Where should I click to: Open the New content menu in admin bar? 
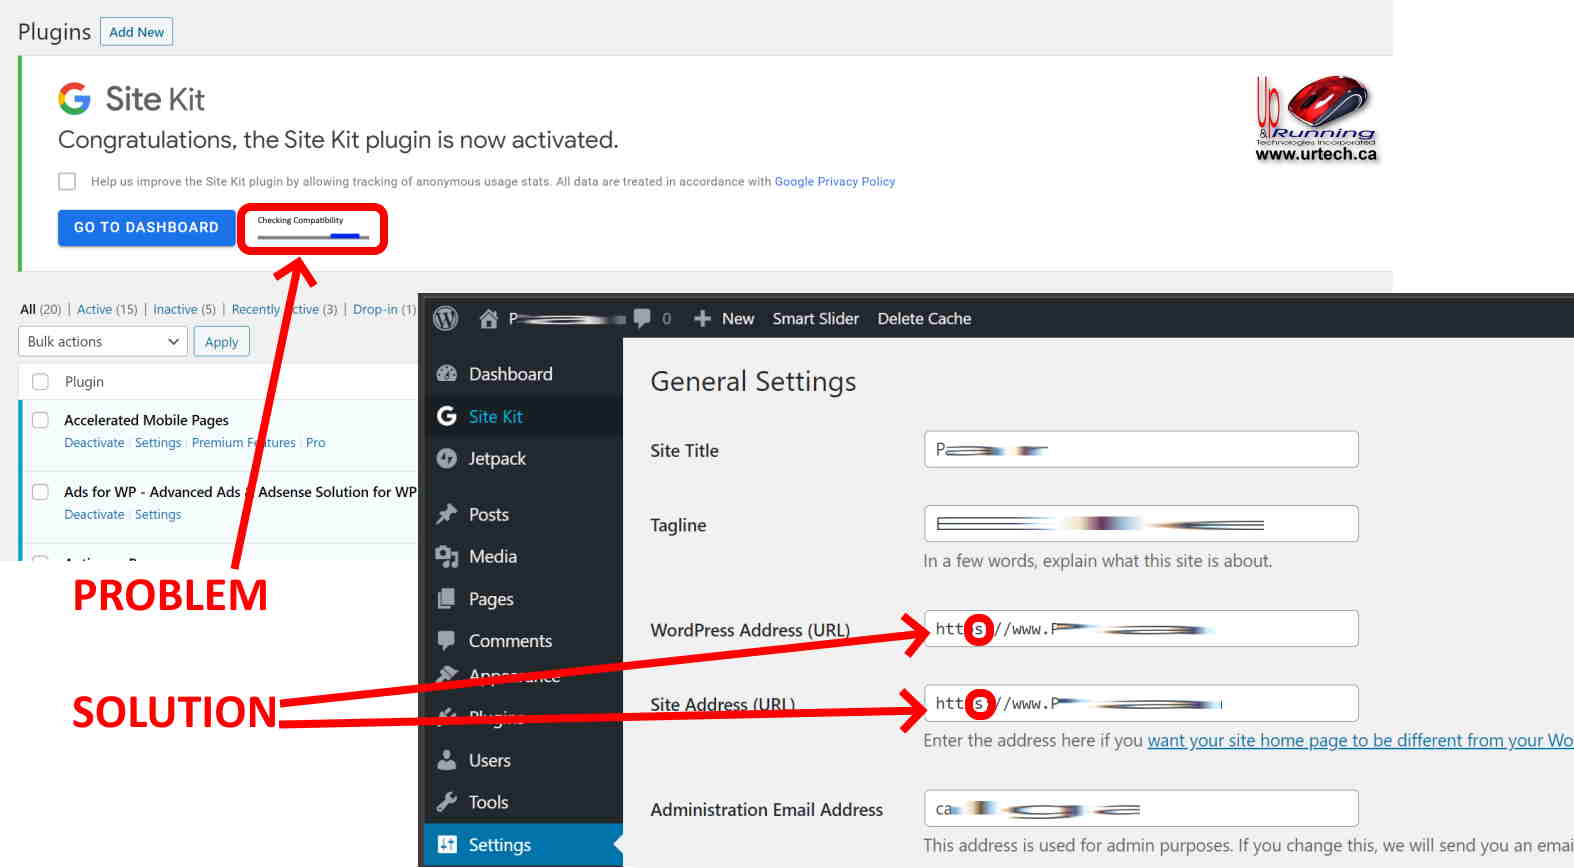(x=724, y=319)
